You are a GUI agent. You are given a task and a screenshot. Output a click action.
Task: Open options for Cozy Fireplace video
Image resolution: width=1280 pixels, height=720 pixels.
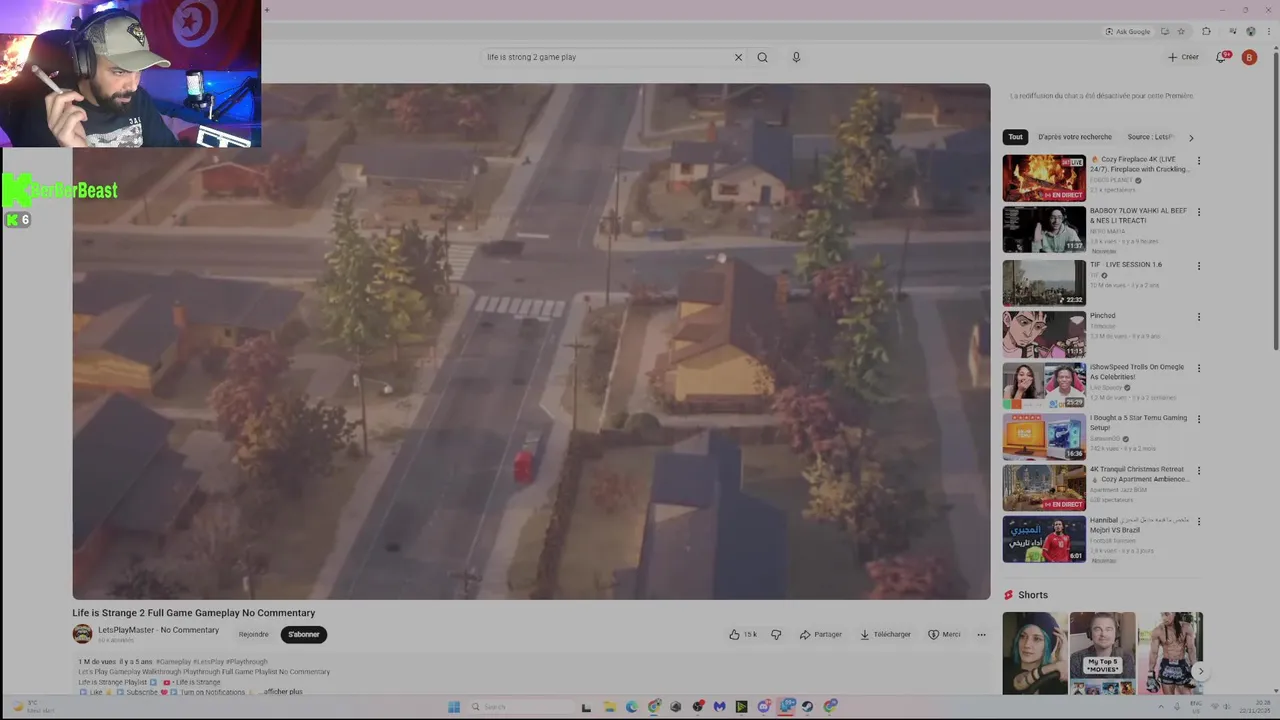point(1199,161)
